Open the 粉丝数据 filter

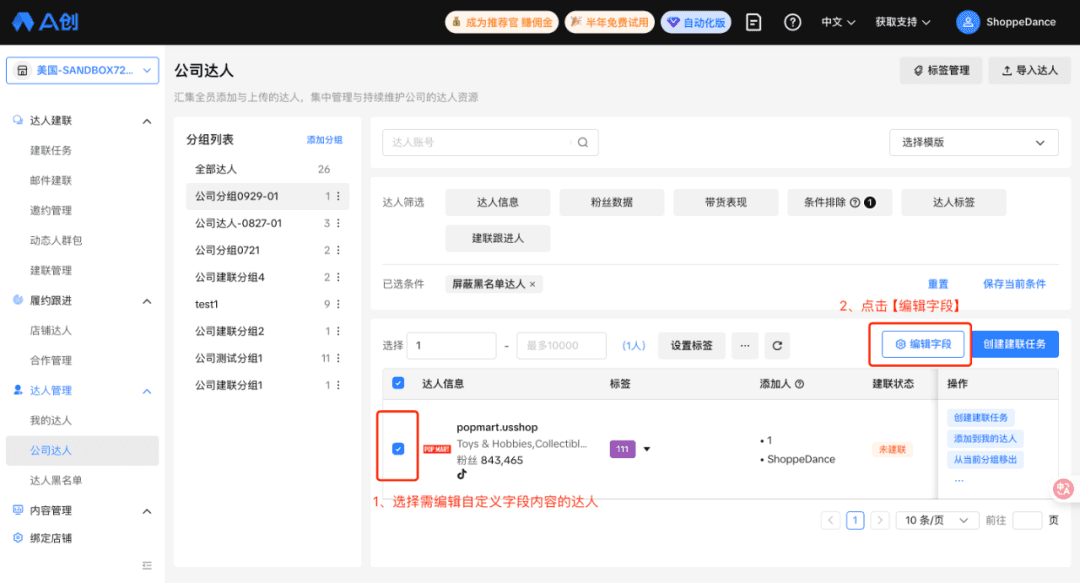pyautogui.click(x=612, y=203)
